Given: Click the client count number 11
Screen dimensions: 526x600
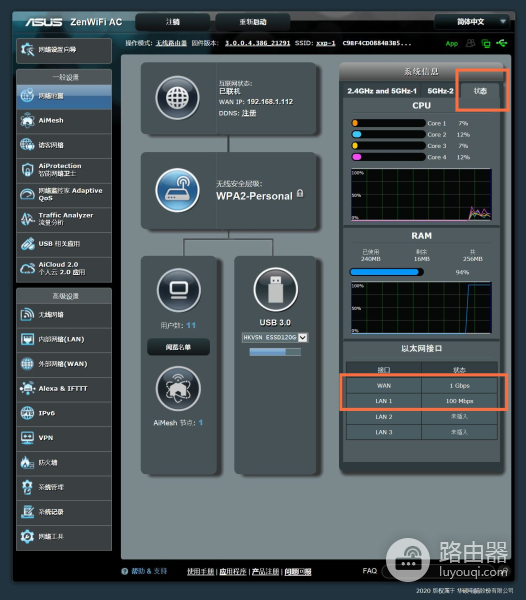Looking at the screenshot, I should coord(191,326).
